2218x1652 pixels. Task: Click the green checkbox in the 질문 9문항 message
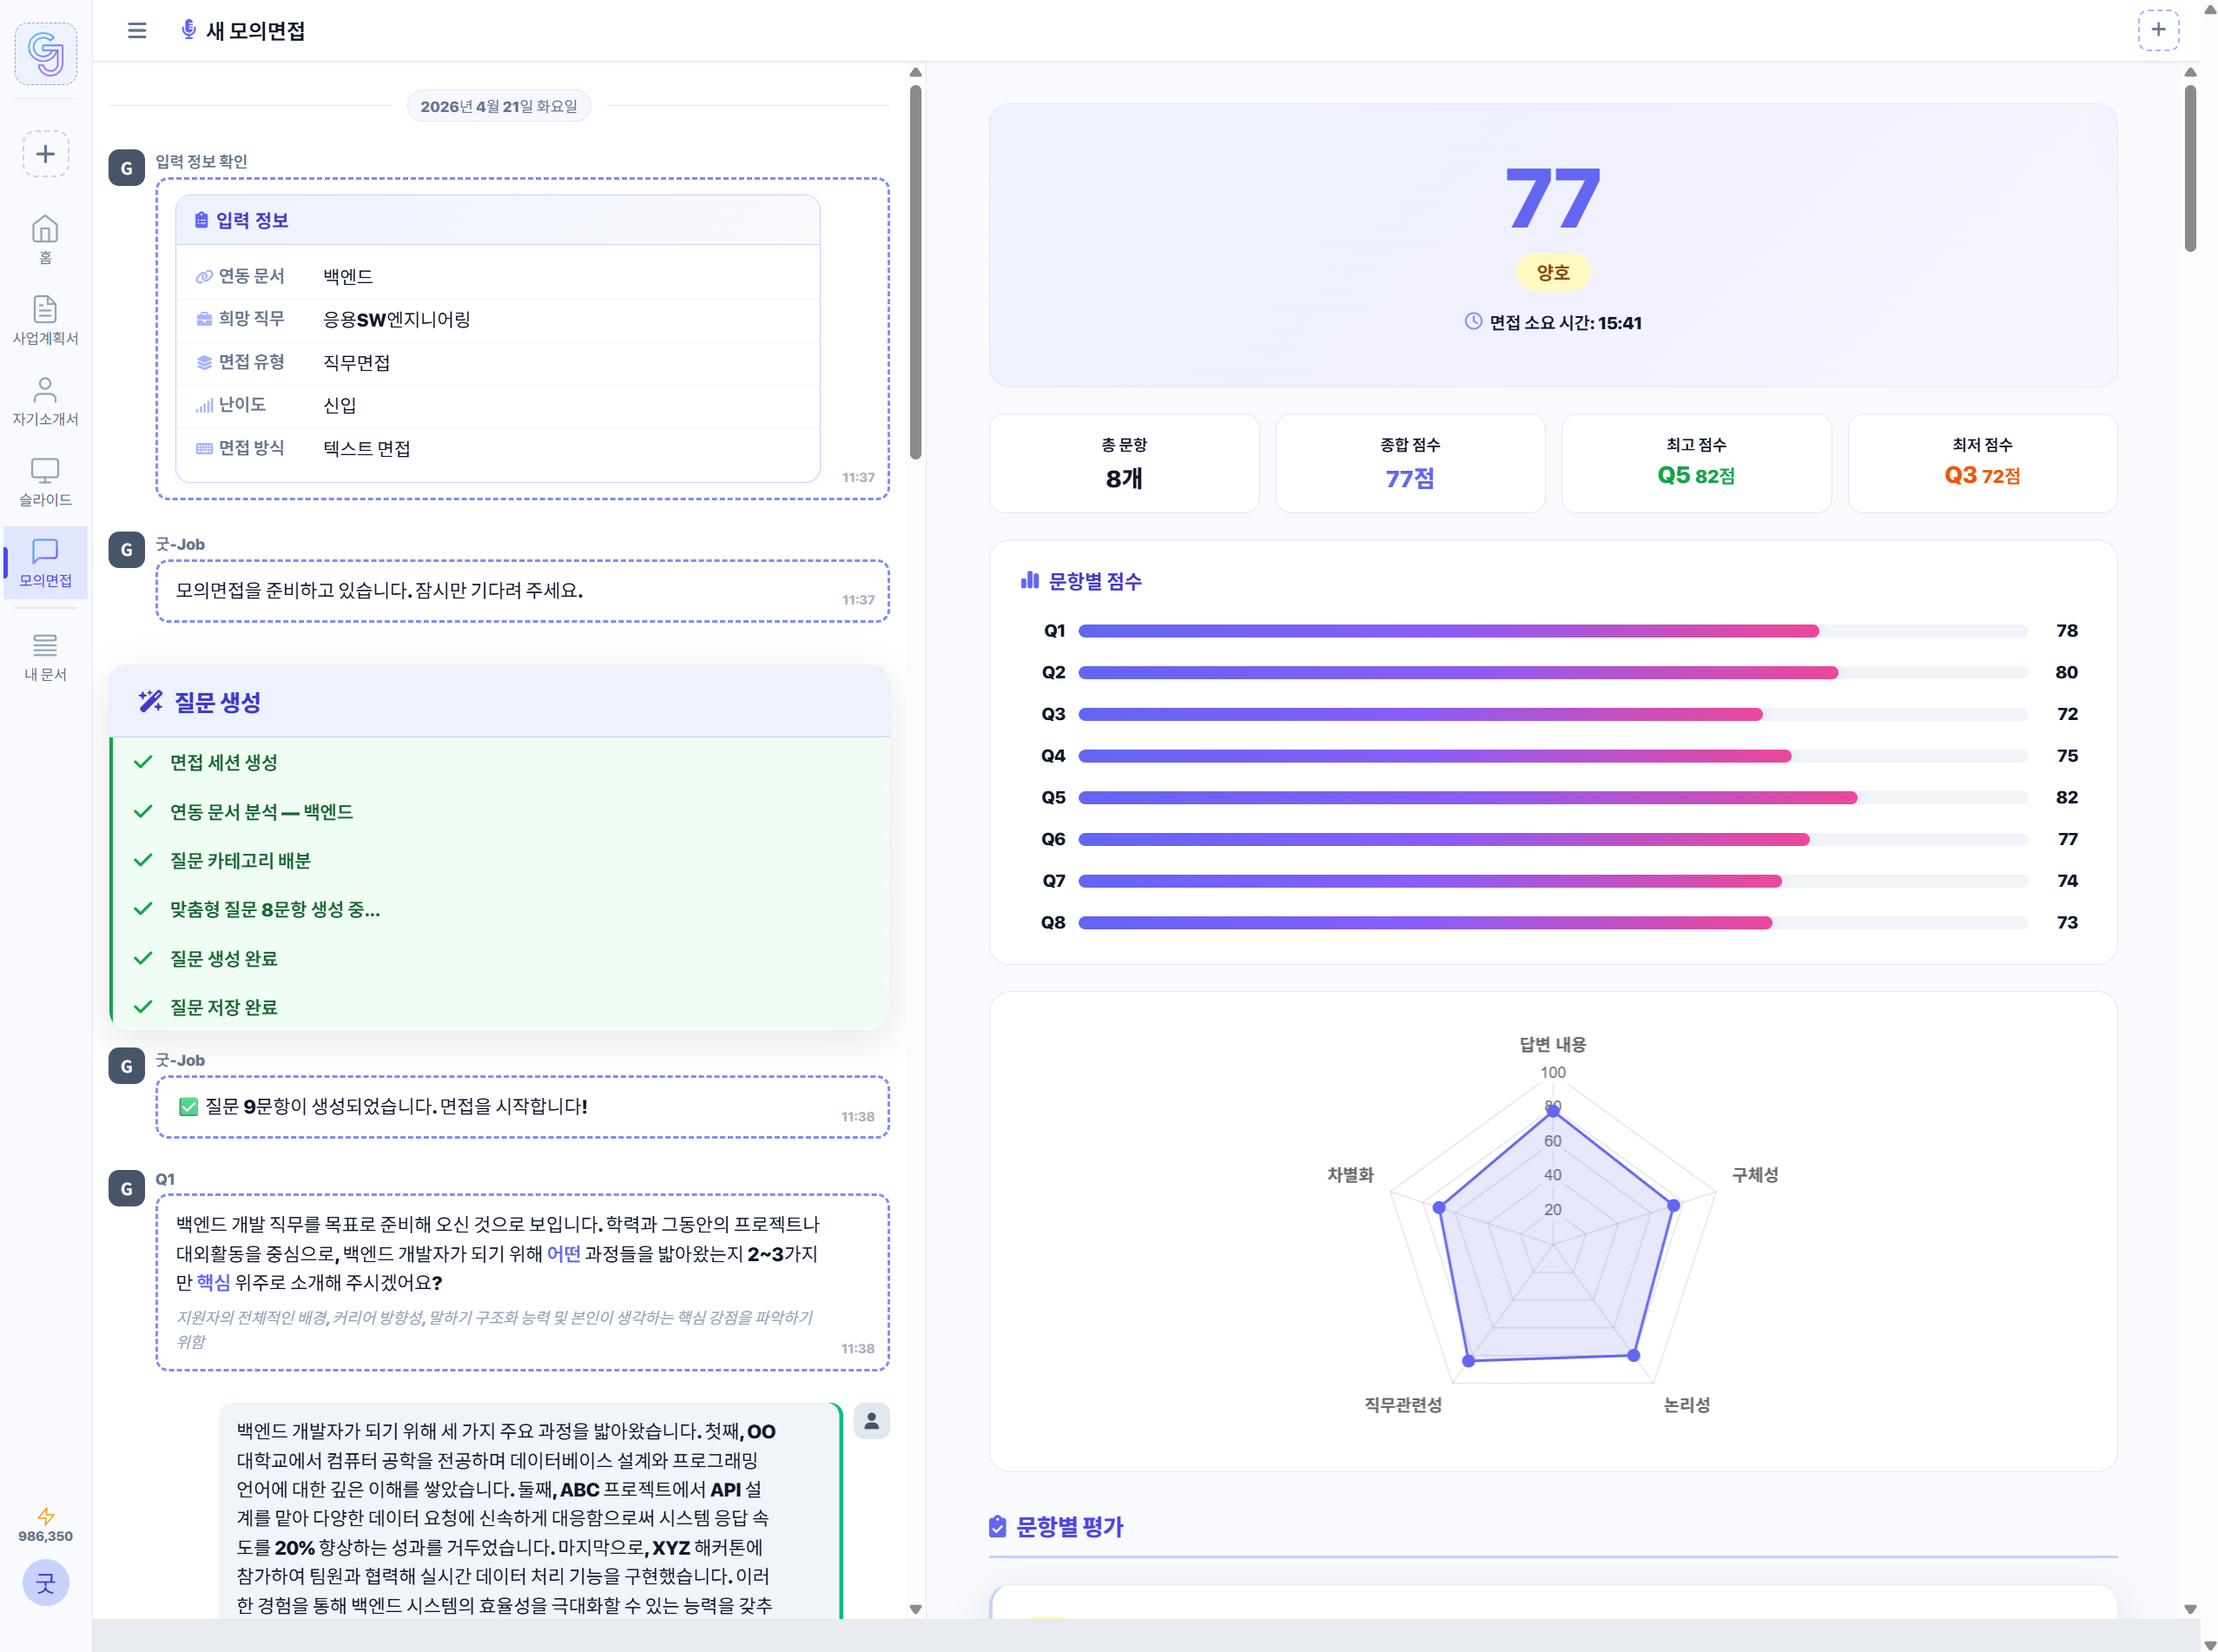pyautogui.click(x=188, y=1107)
